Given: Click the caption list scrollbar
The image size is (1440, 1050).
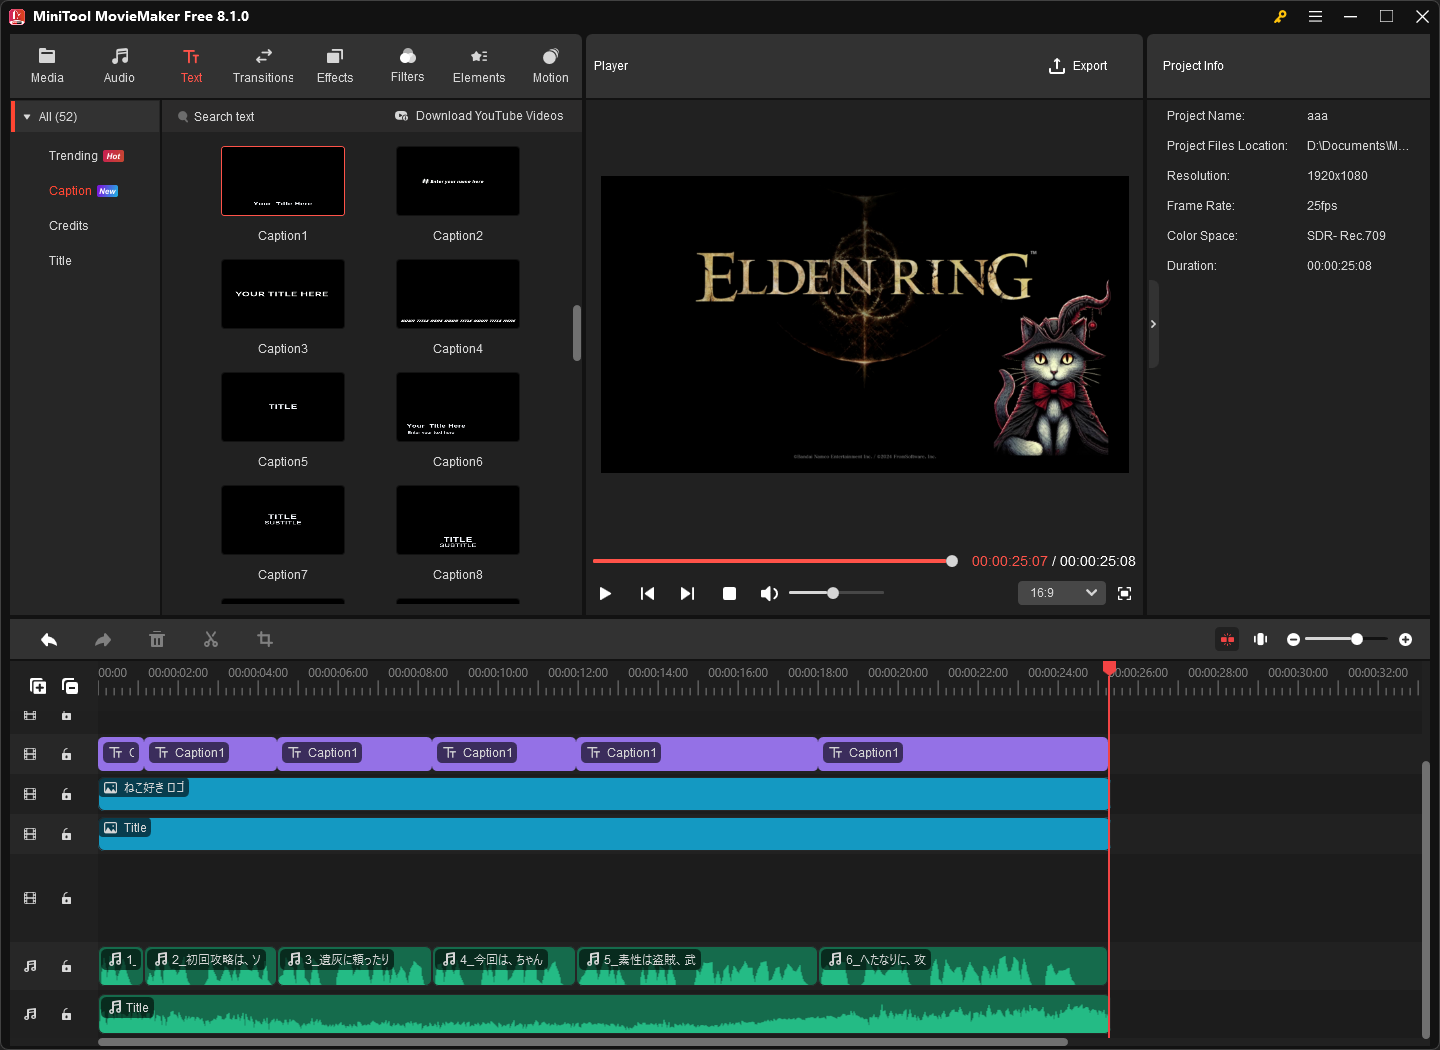Looking at the screenshot, I should tap(576, 333).
